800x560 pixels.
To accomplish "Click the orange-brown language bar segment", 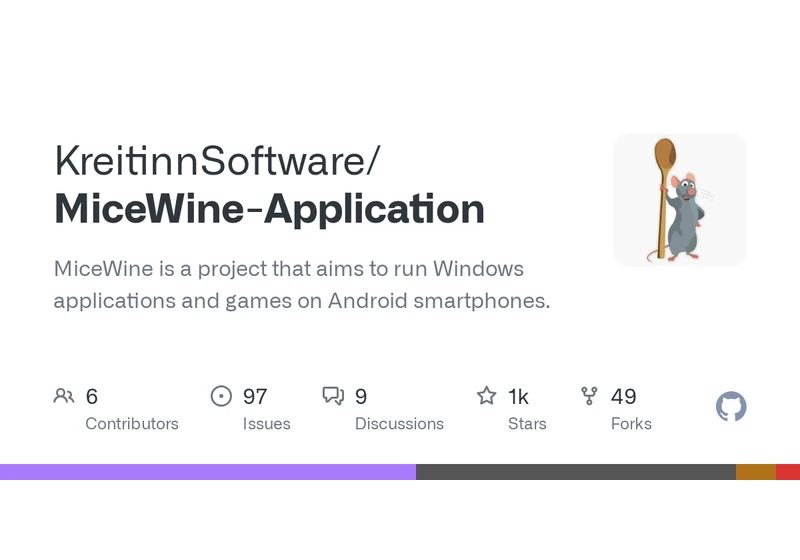I will (x=756, y=472).
